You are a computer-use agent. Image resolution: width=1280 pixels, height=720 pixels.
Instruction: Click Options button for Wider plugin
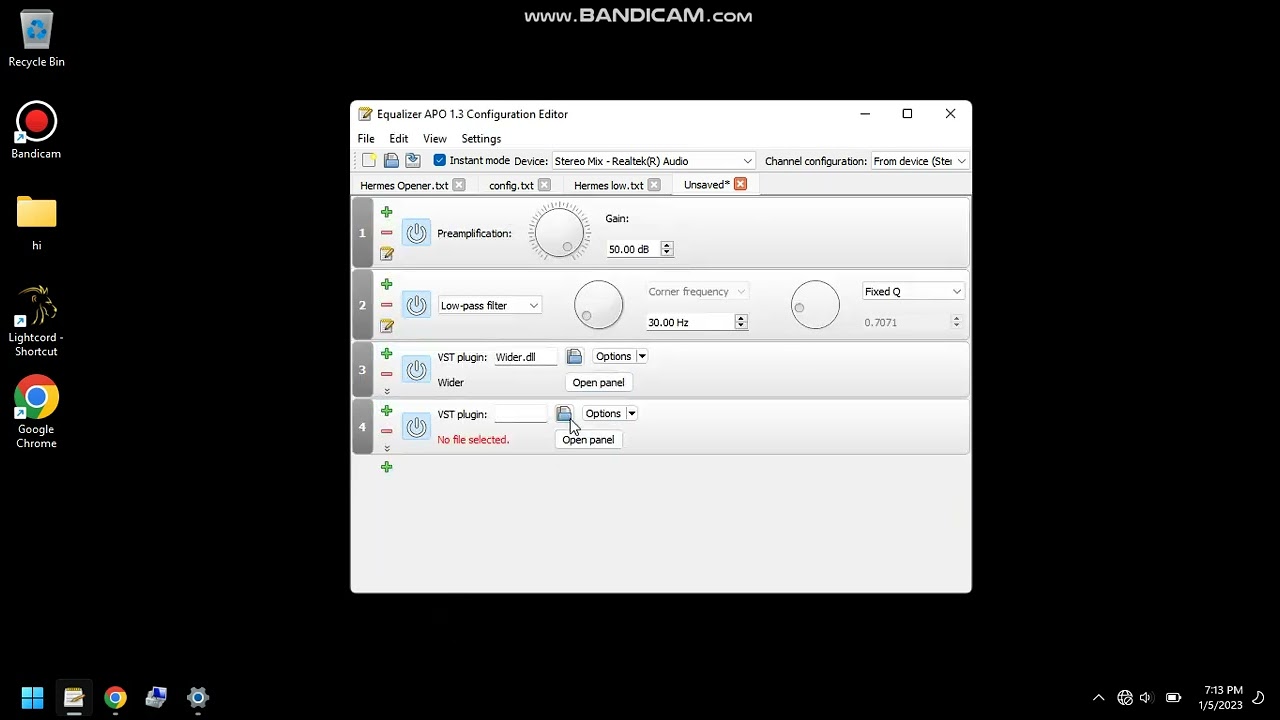pos(613,357)
